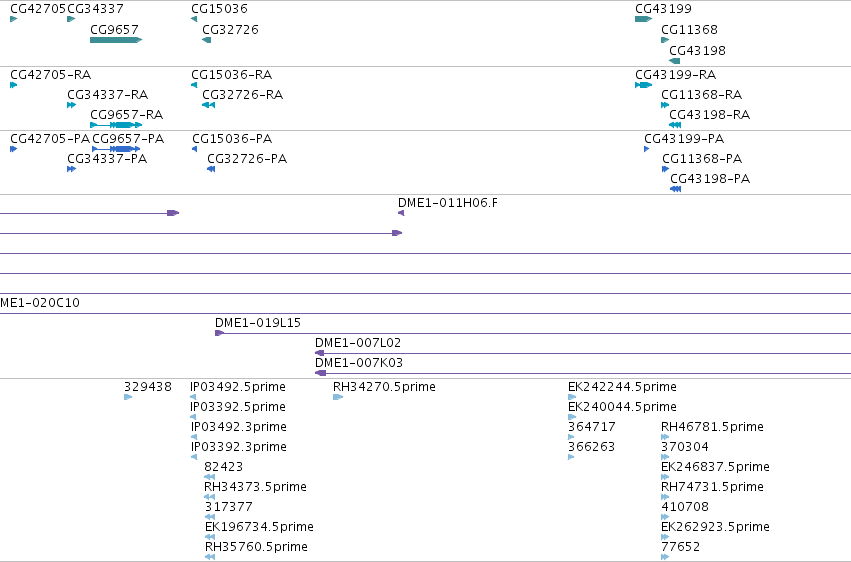Click the CG11368 gene label
The image size is (851, 562).
689,29
